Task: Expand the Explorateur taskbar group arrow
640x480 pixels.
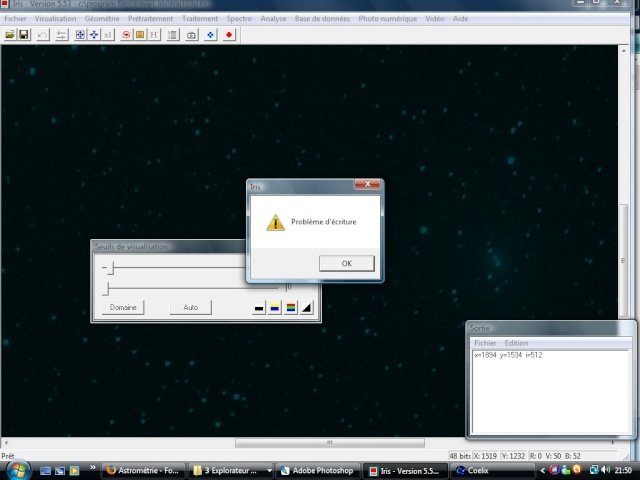Action: pos(269,471)
